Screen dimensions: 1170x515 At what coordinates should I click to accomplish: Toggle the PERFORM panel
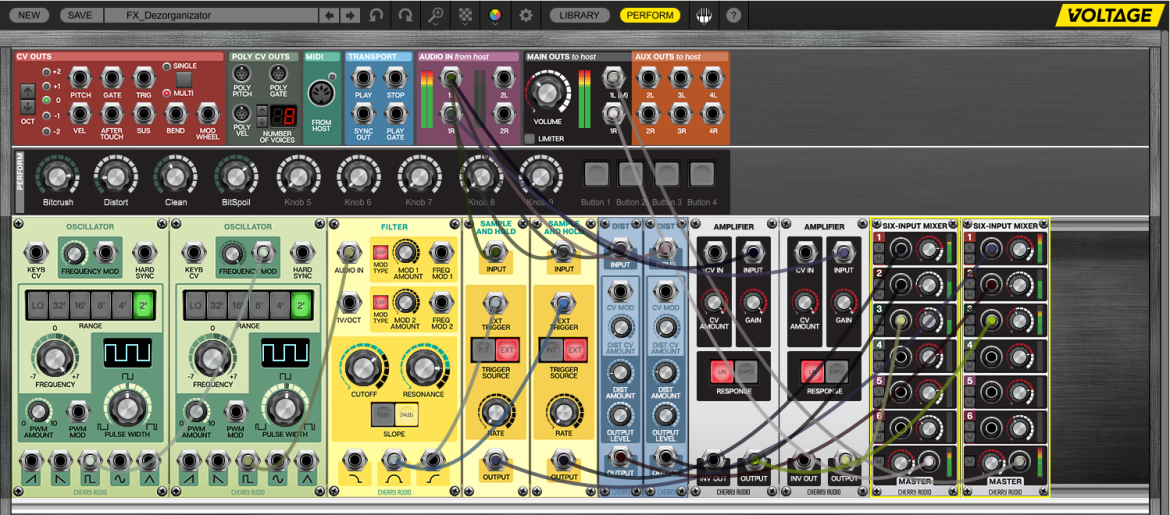point(650,15)
